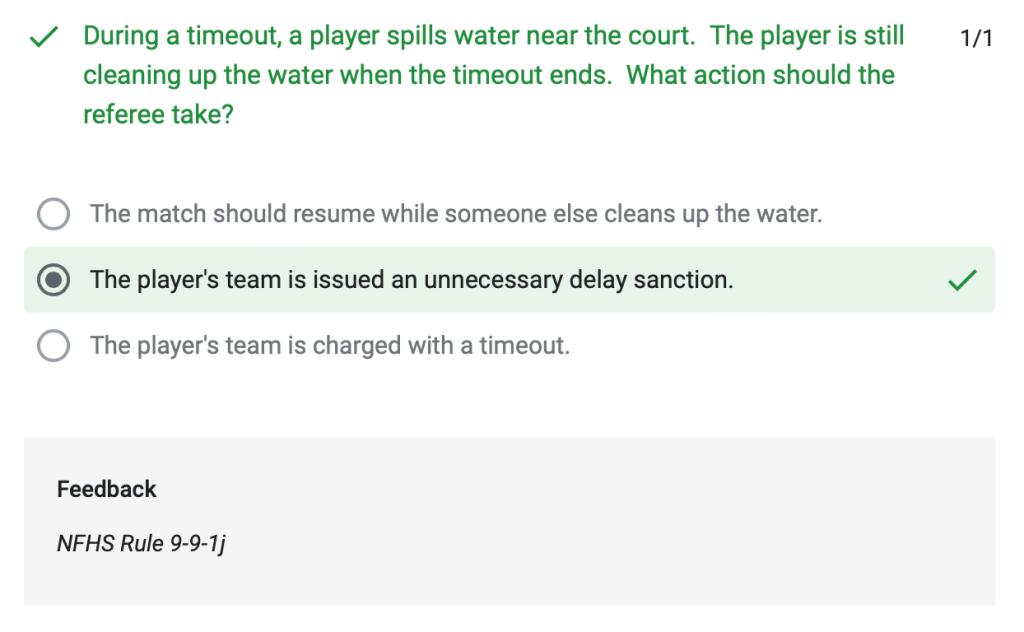1024x632 pixels.
Task: Click the "1/1" score indicator
Action: (x=975, y=38)
